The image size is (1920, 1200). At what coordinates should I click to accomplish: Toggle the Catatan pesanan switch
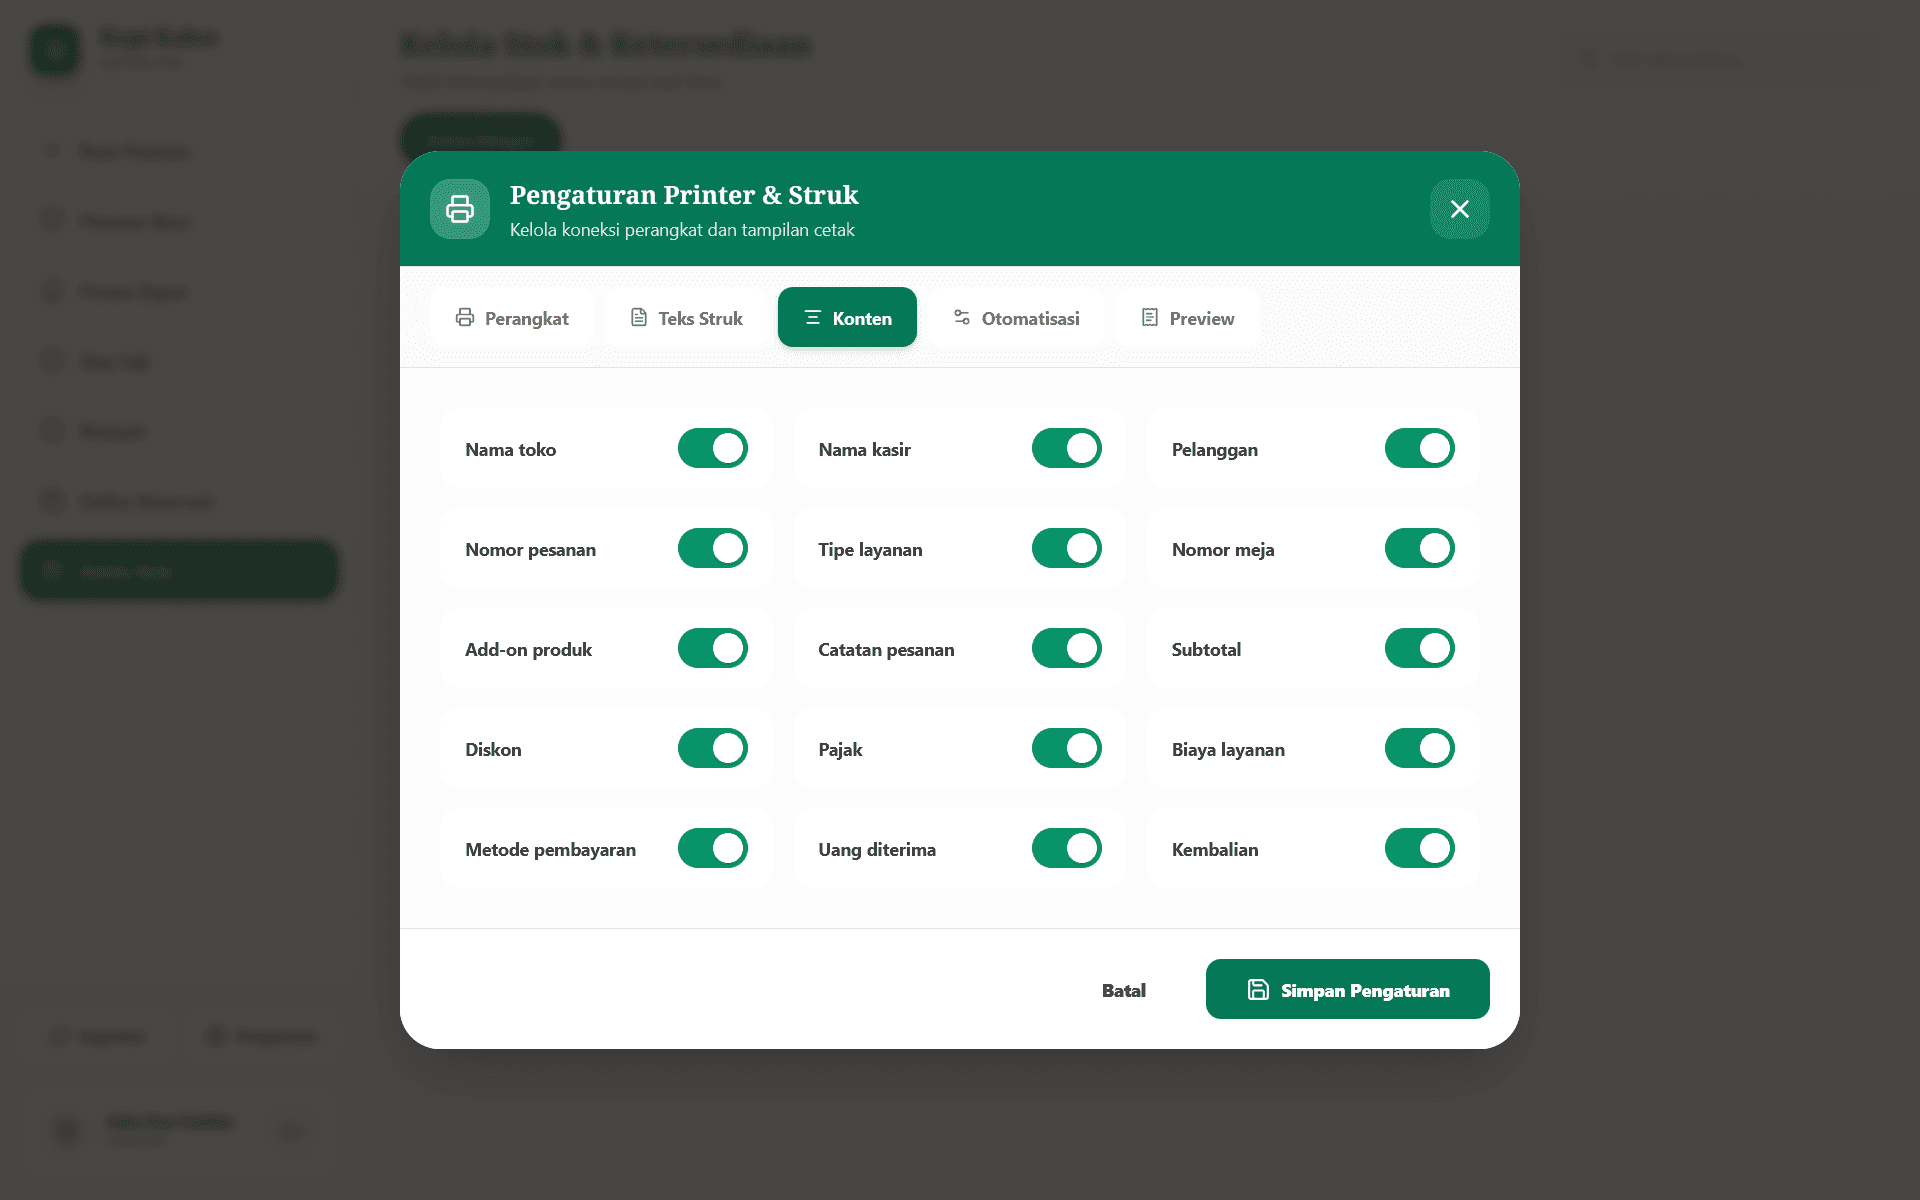click(1067, 649)
